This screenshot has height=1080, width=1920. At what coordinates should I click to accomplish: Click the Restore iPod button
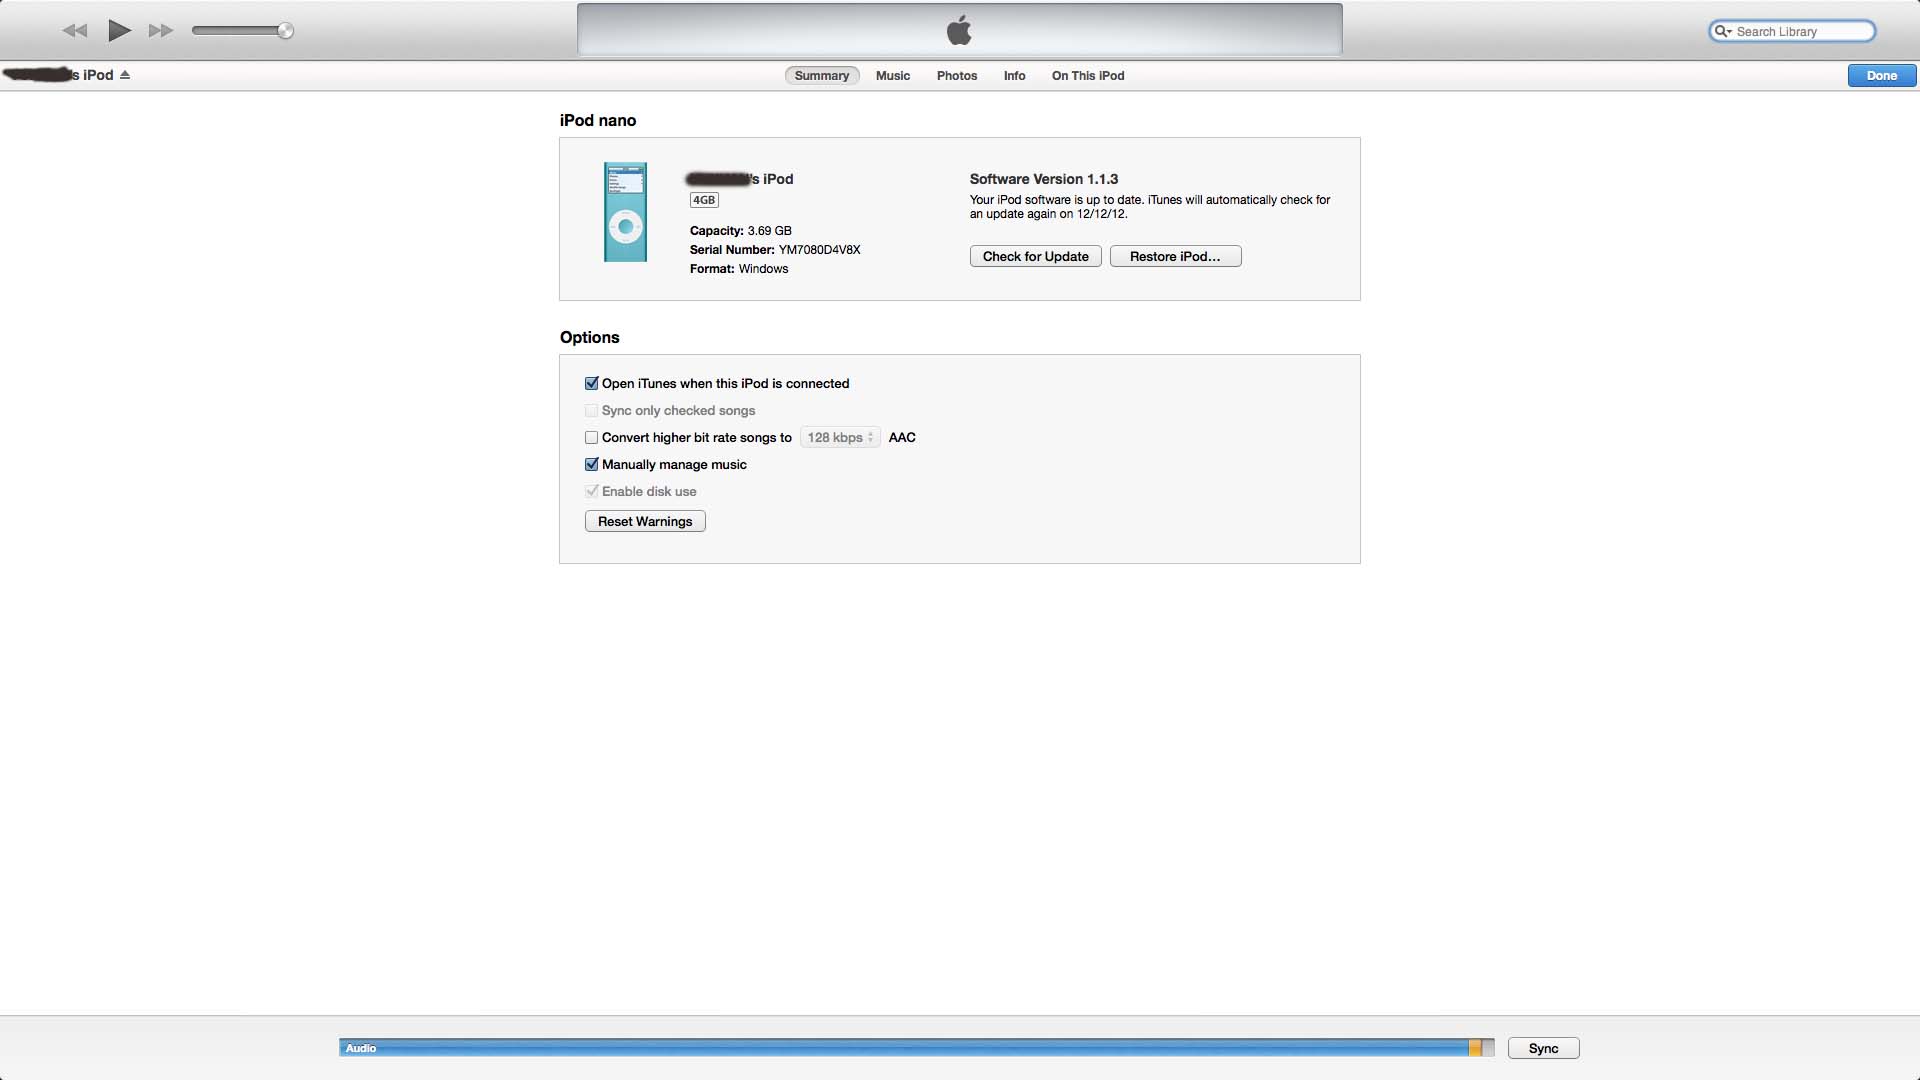[1175, 257]
